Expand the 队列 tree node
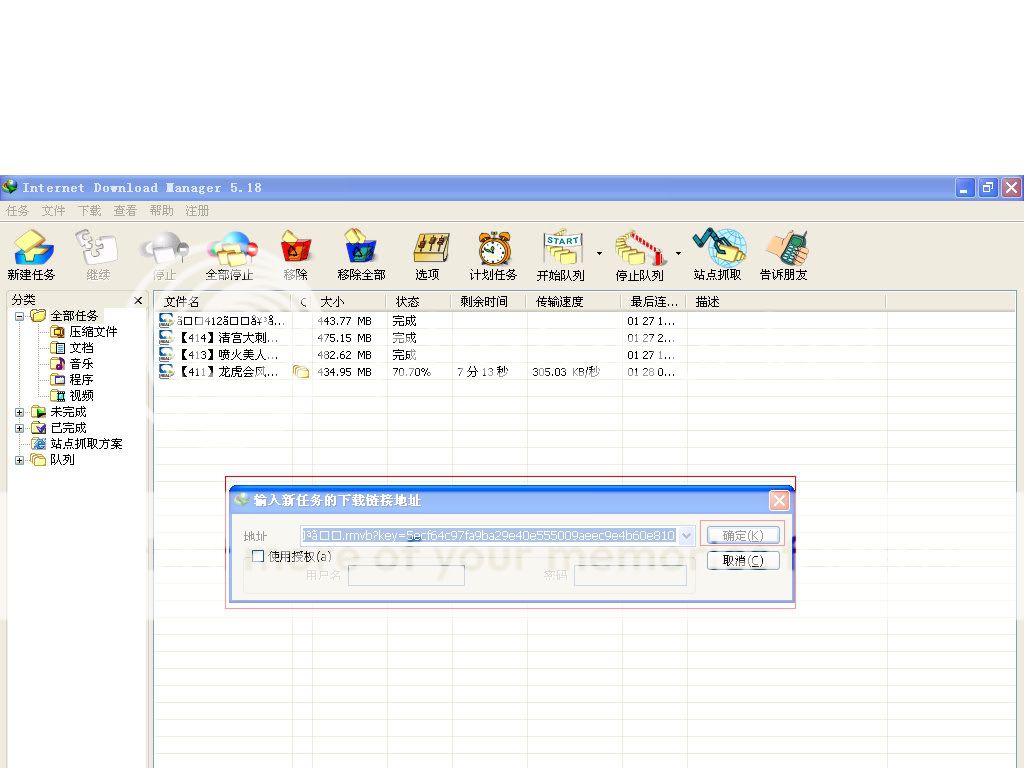The image size is (1024, 768). click(20, 460)
